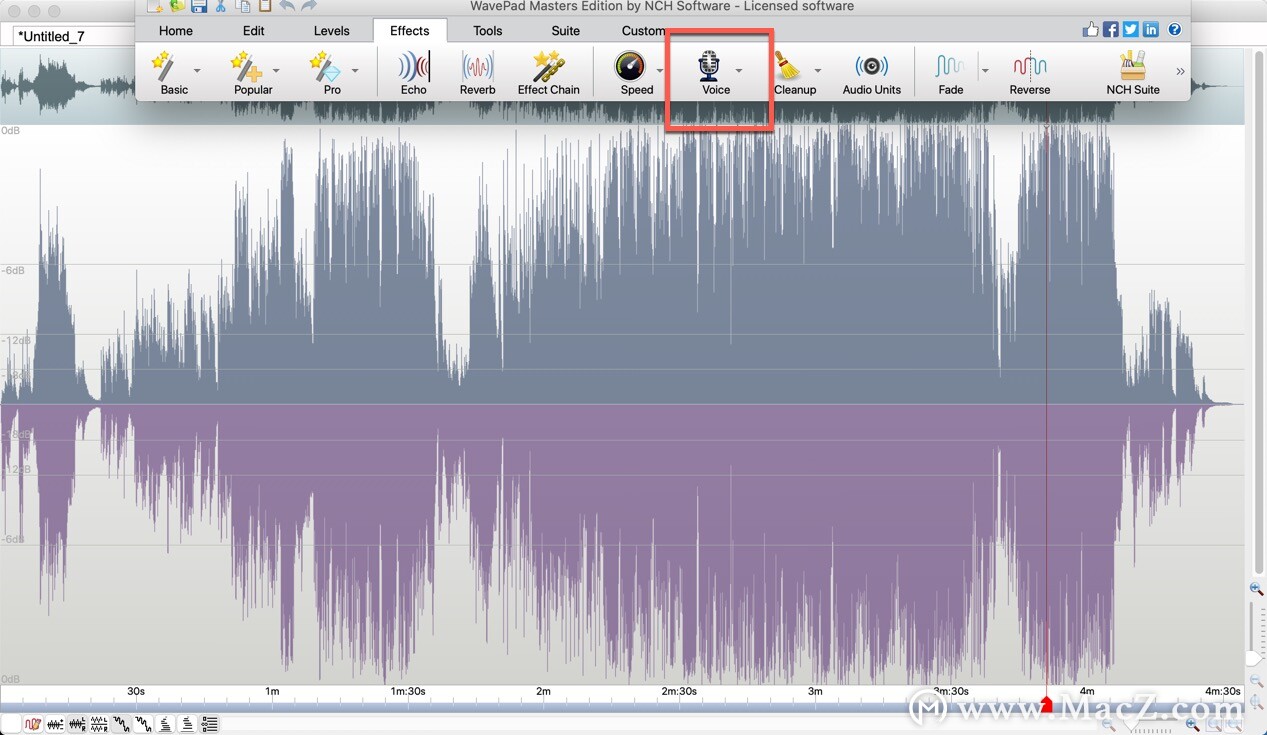Share on Facebook icon

point(1111,30)
